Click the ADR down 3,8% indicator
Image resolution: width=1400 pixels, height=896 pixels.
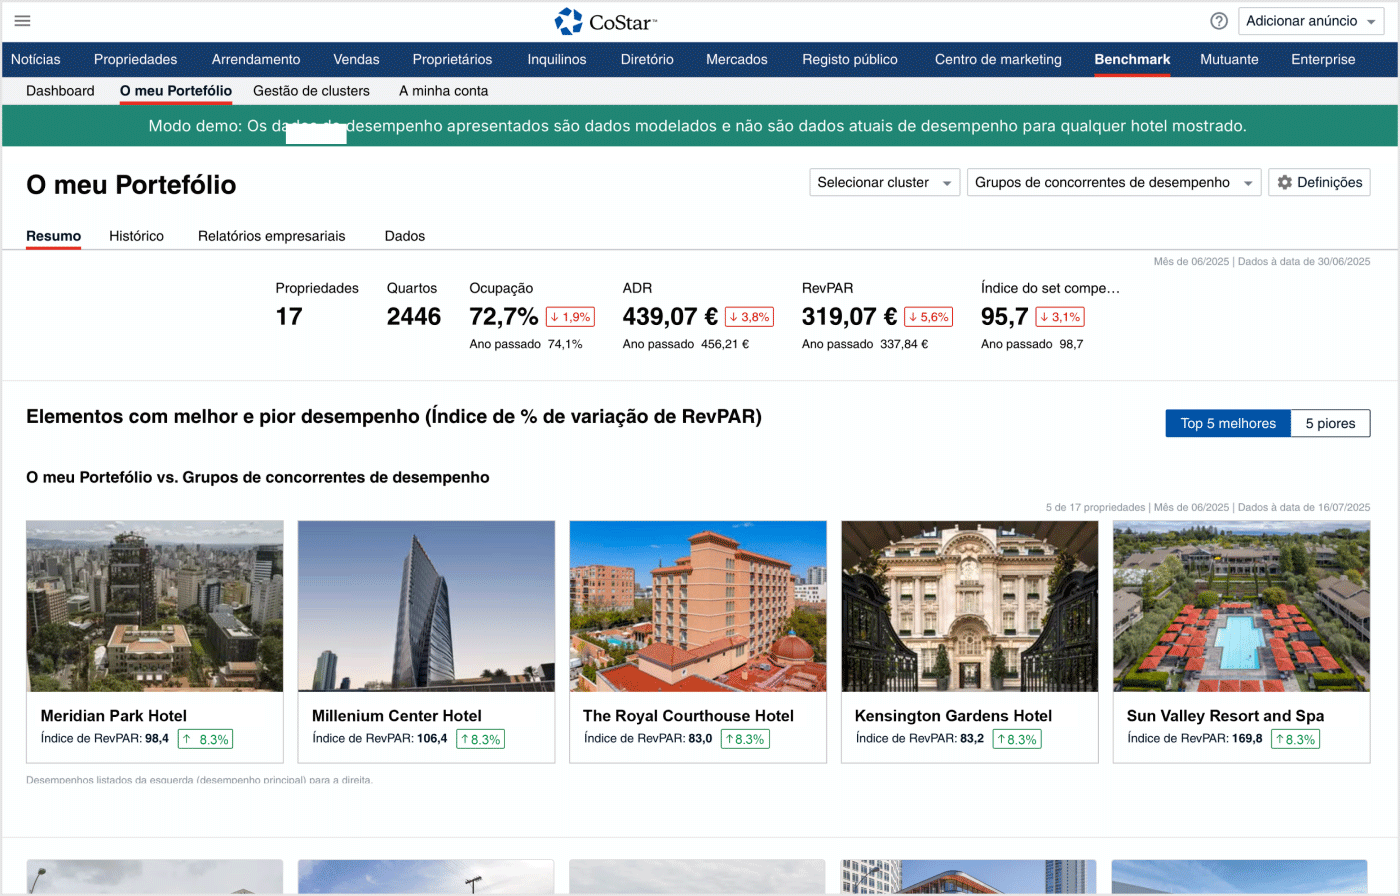pos(749,317)
